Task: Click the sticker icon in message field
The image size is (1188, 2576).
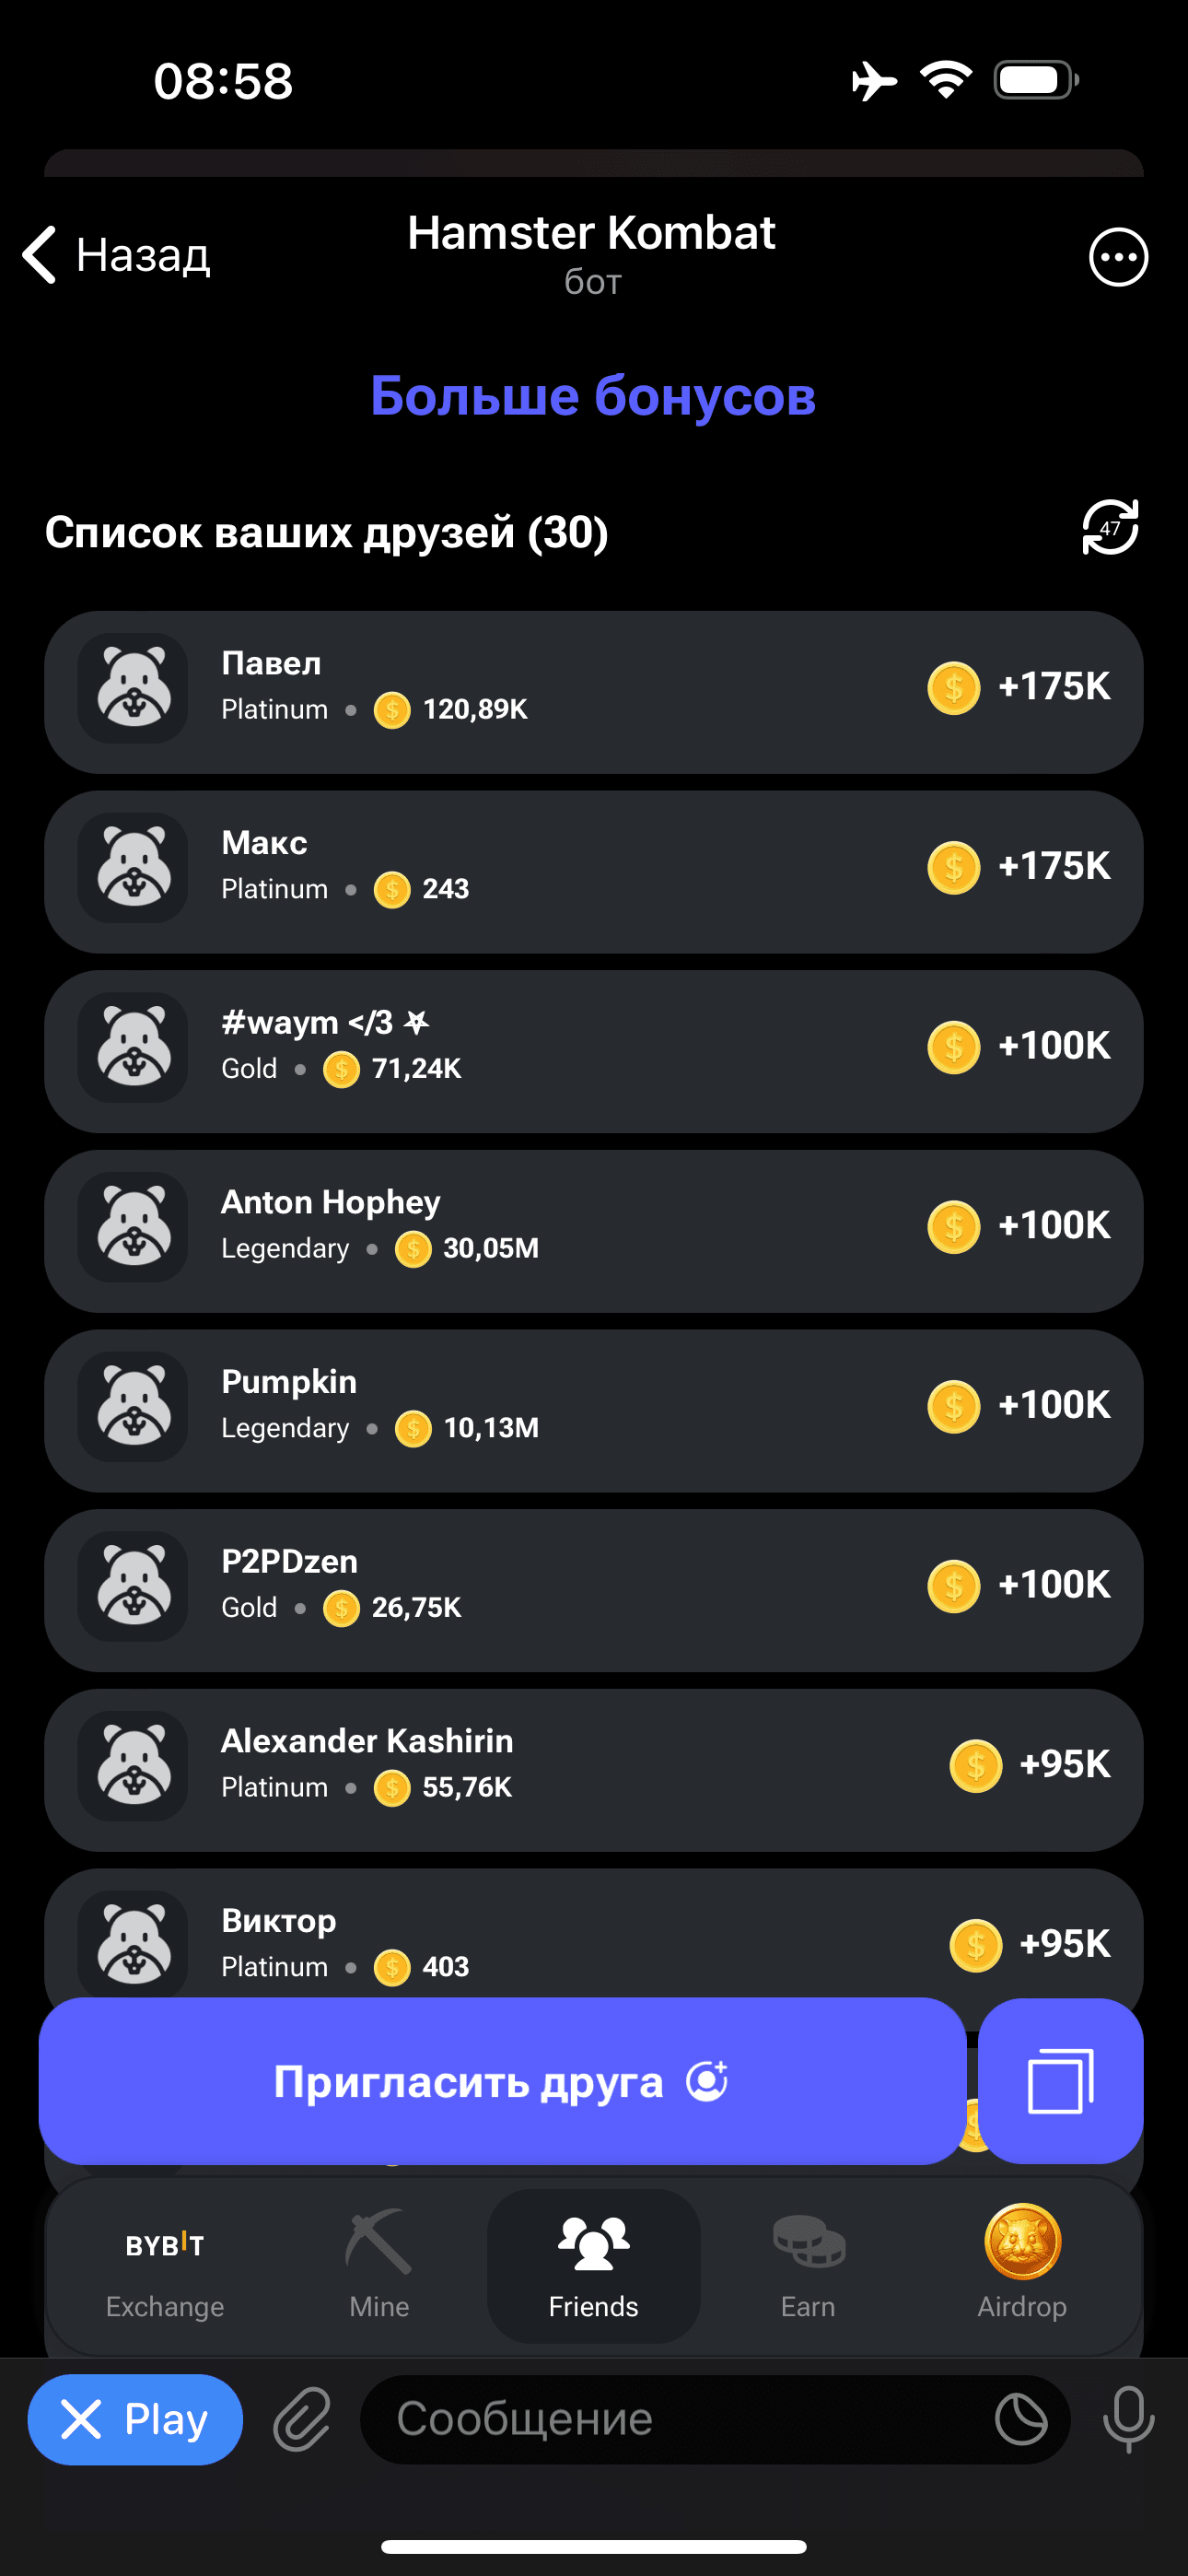Action: (x=1021, y=2420)
